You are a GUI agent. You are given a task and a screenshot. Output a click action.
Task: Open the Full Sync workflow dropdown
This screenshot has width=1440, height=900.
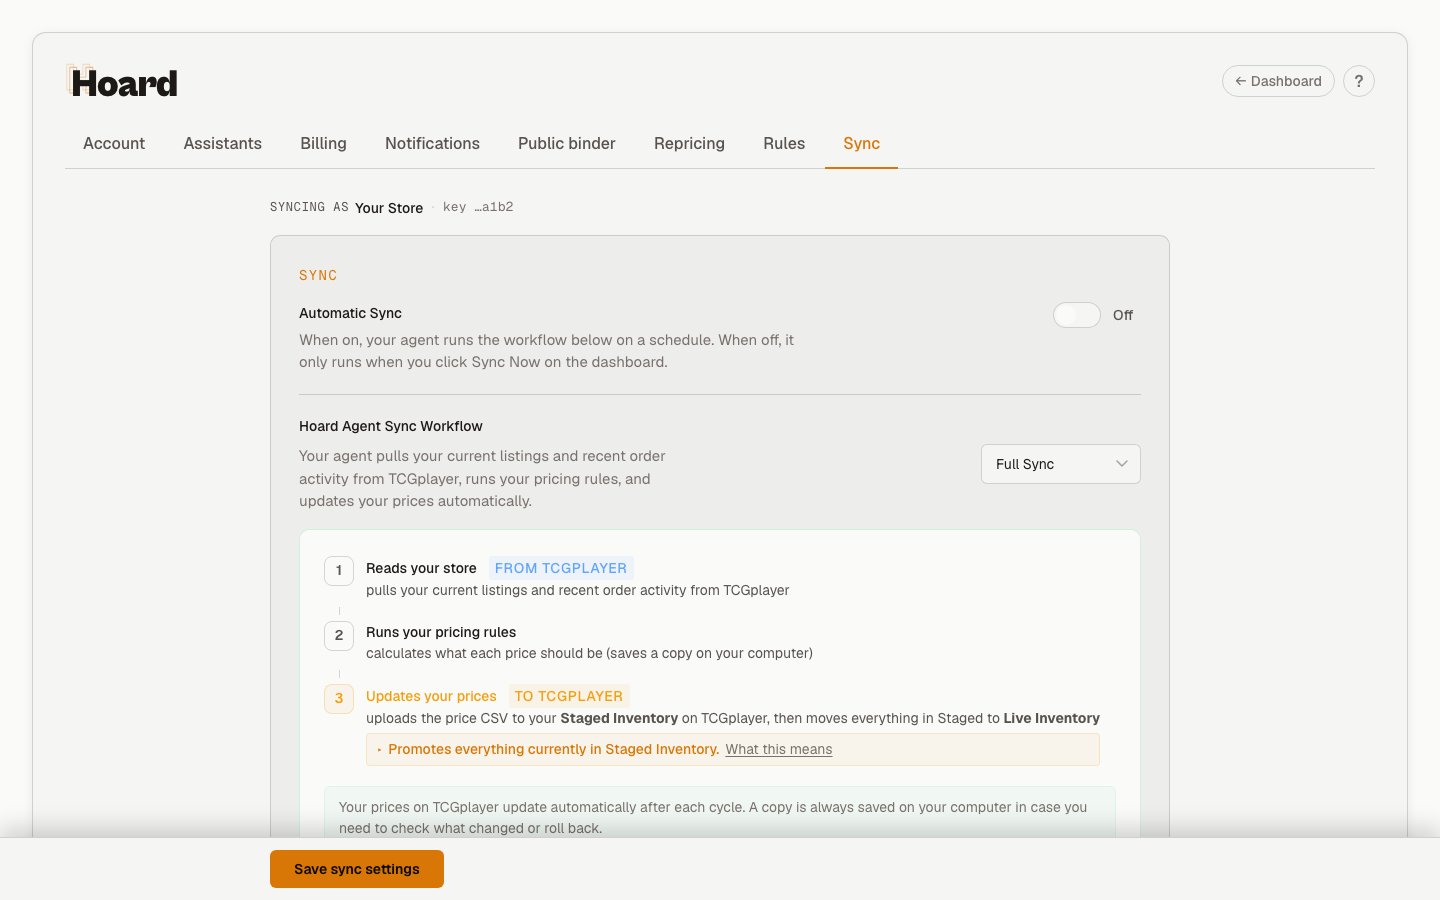point(1061,464)
